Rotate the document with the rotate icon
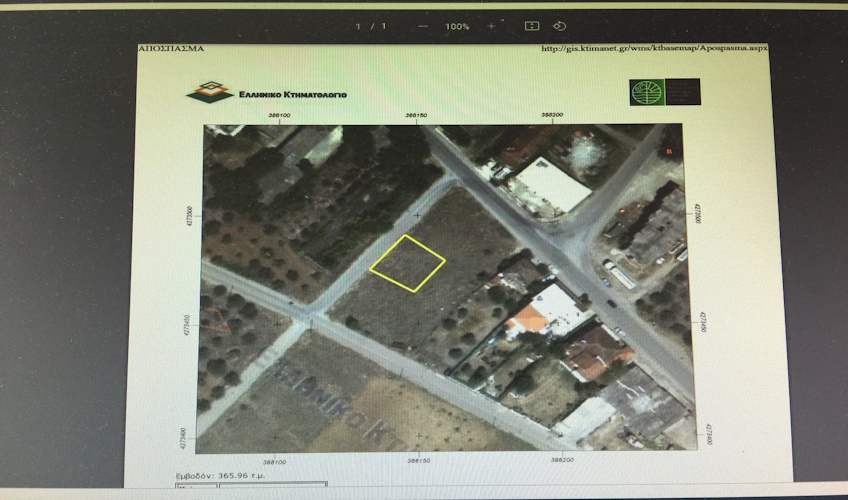 tap(560, 26)
